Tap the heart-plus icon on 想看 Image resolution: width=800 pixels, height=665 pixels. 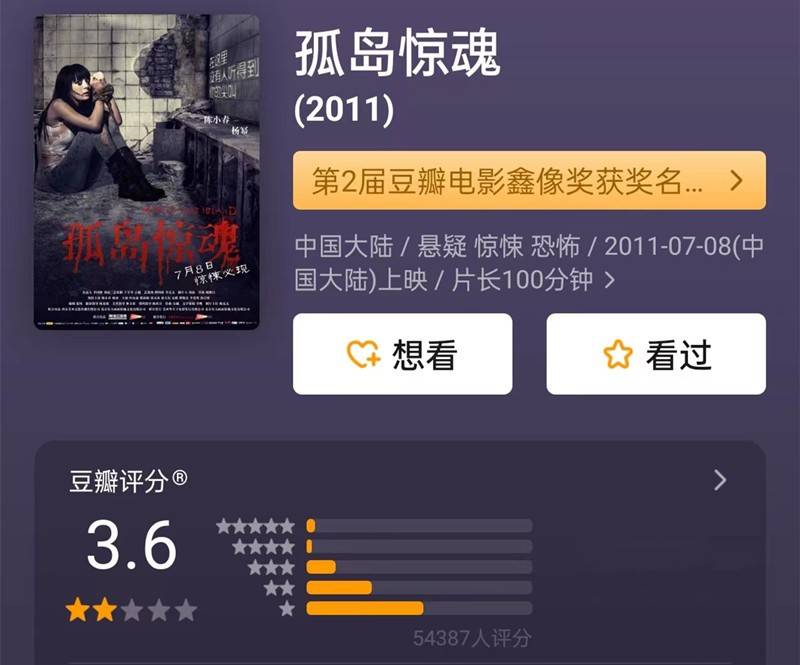point(363,354)
